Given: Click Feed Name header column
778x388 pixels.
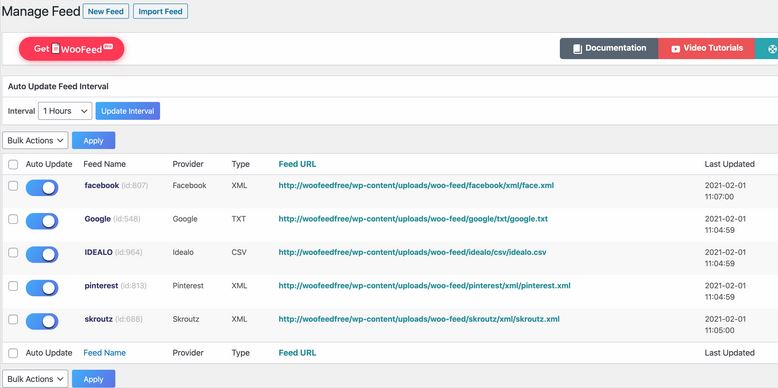Looking at the screenshot, I should (x=105, y=164).
